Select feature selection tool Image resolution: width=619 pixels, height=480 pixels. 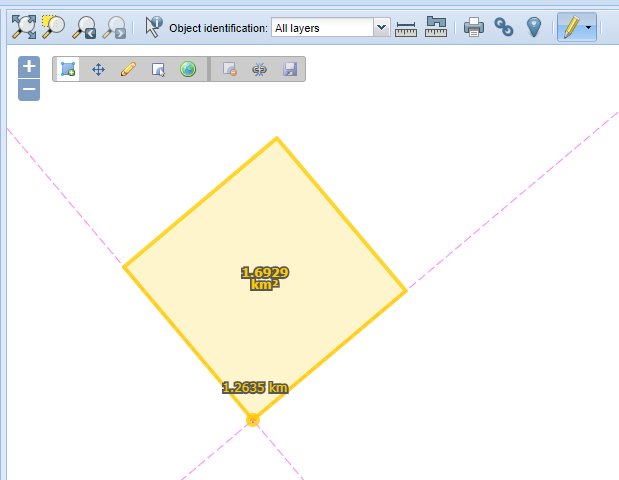click(x=158, y=69)
